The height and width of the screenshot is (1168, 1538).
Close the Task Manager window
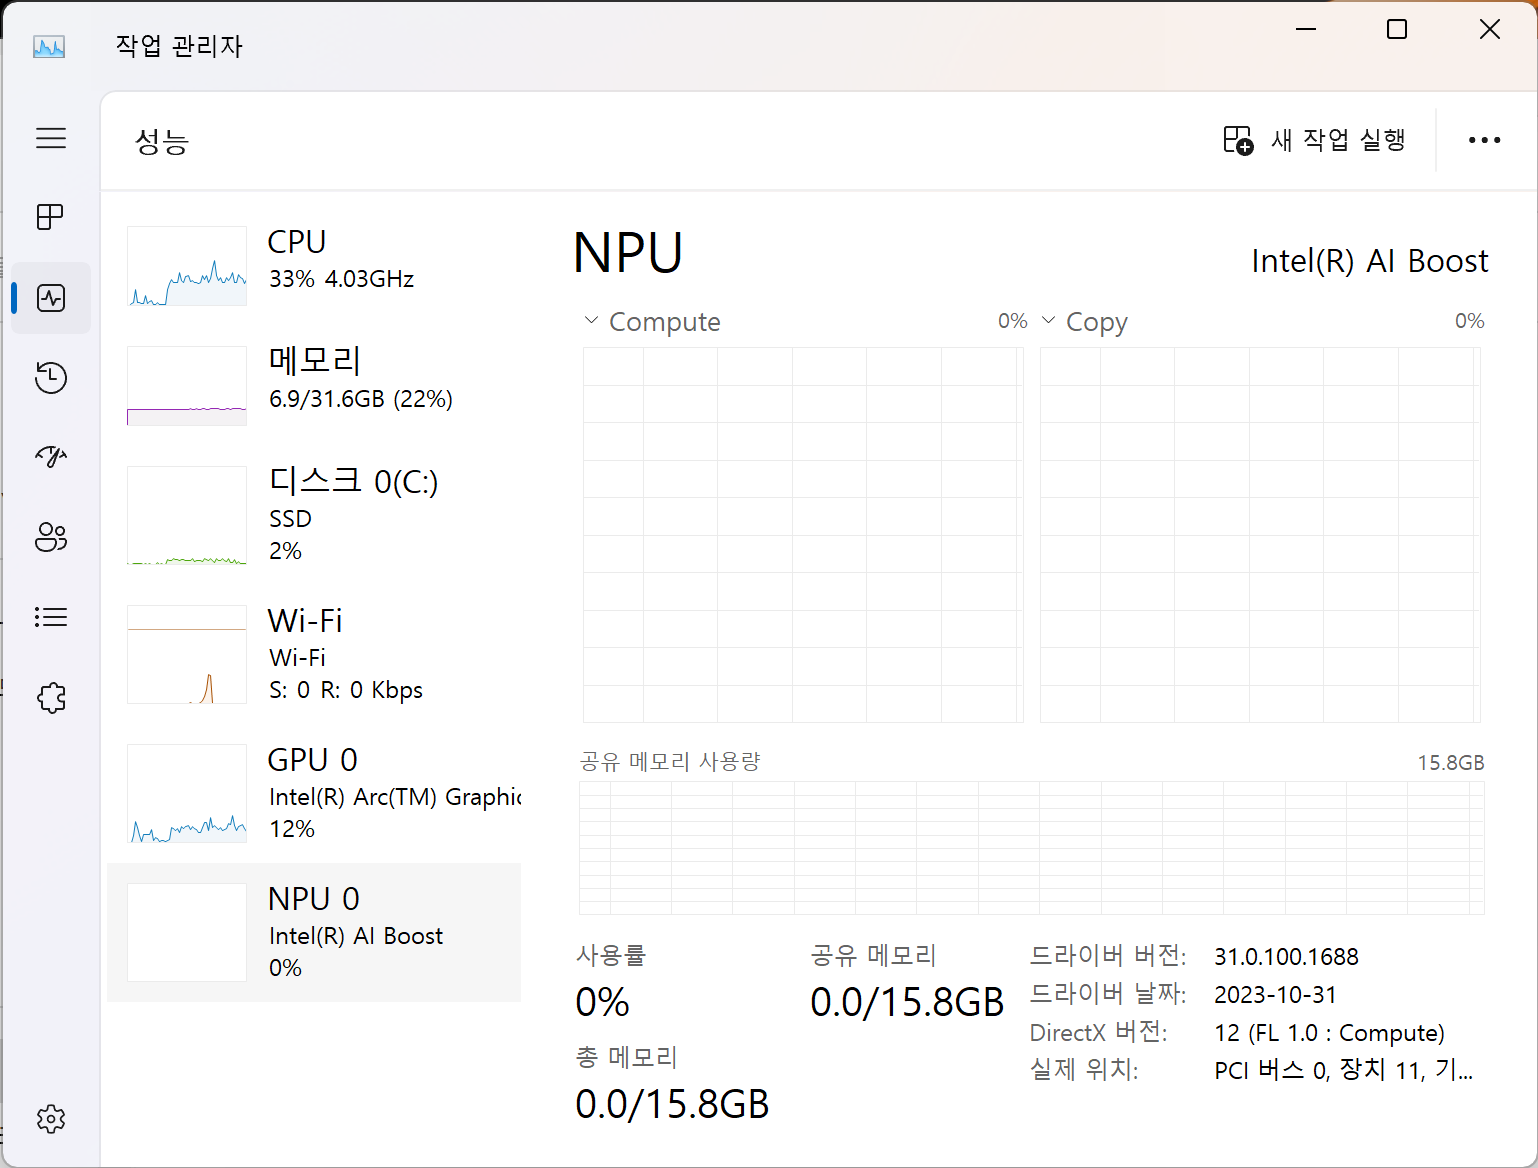tap(1490, 30)
